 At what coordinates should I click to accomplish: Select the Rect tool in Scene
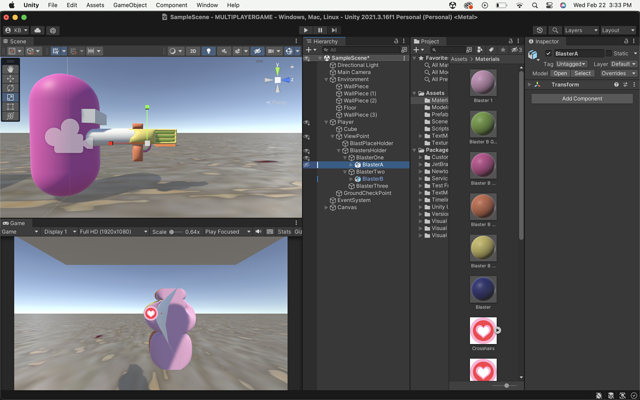11,107
